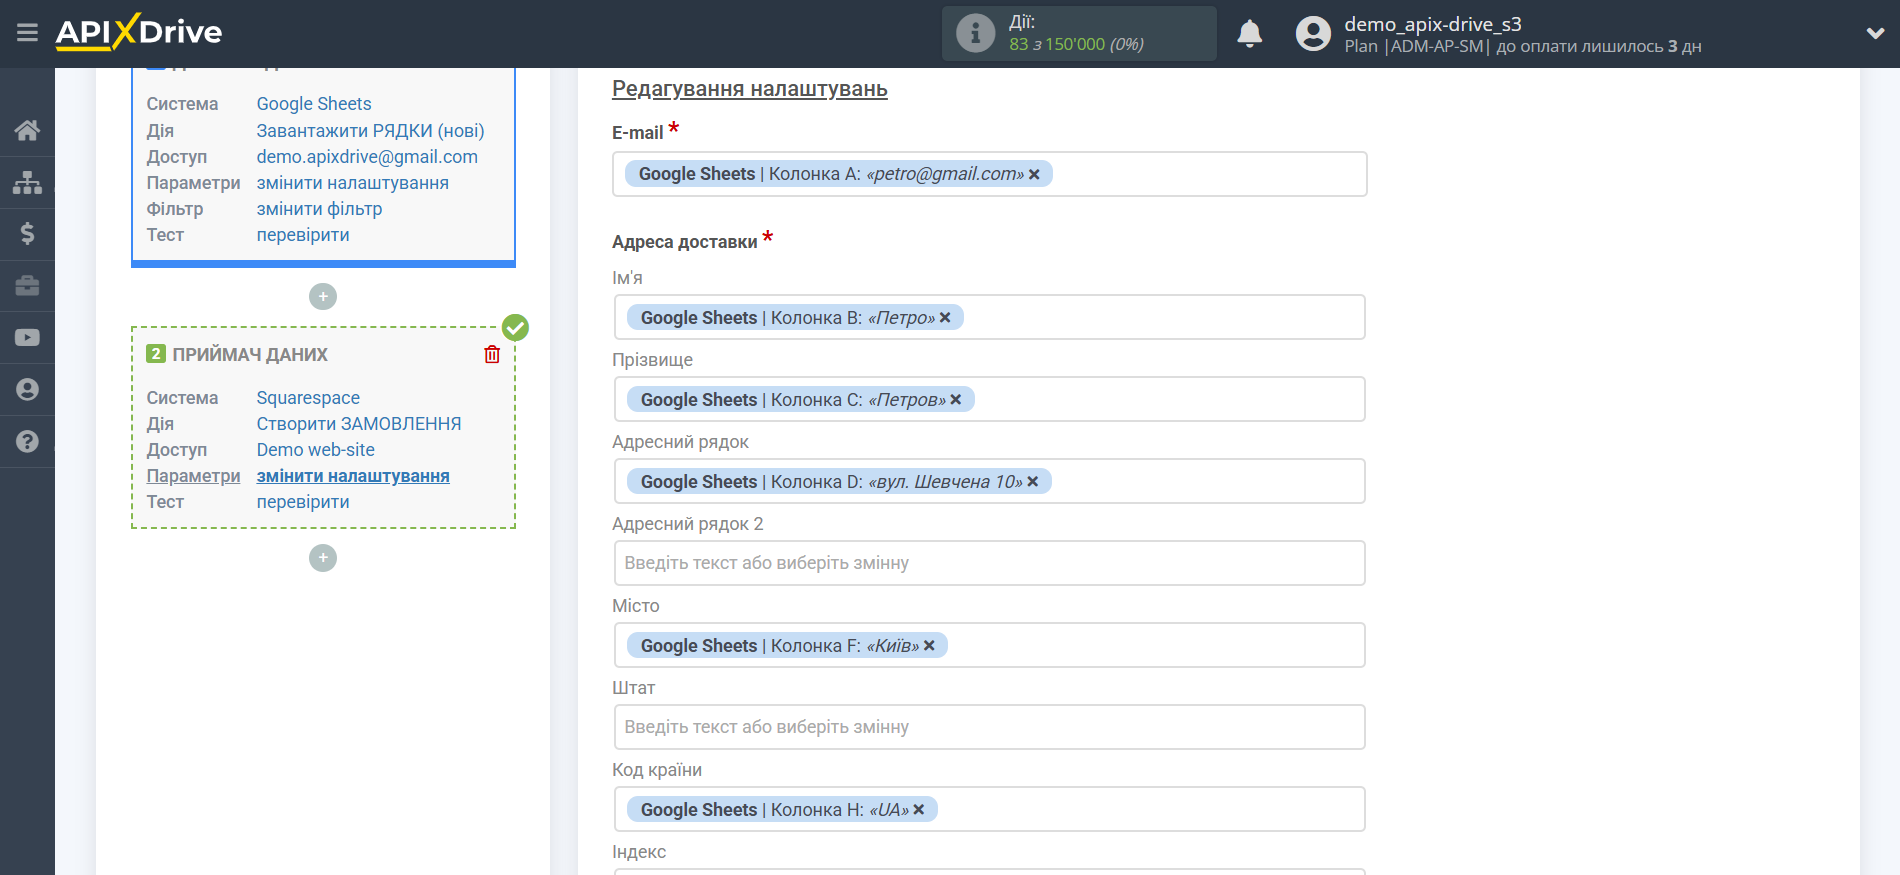Click receiver перевірити test link
1900x875 pixels.
pyautogui.click(x=303, y=502)
